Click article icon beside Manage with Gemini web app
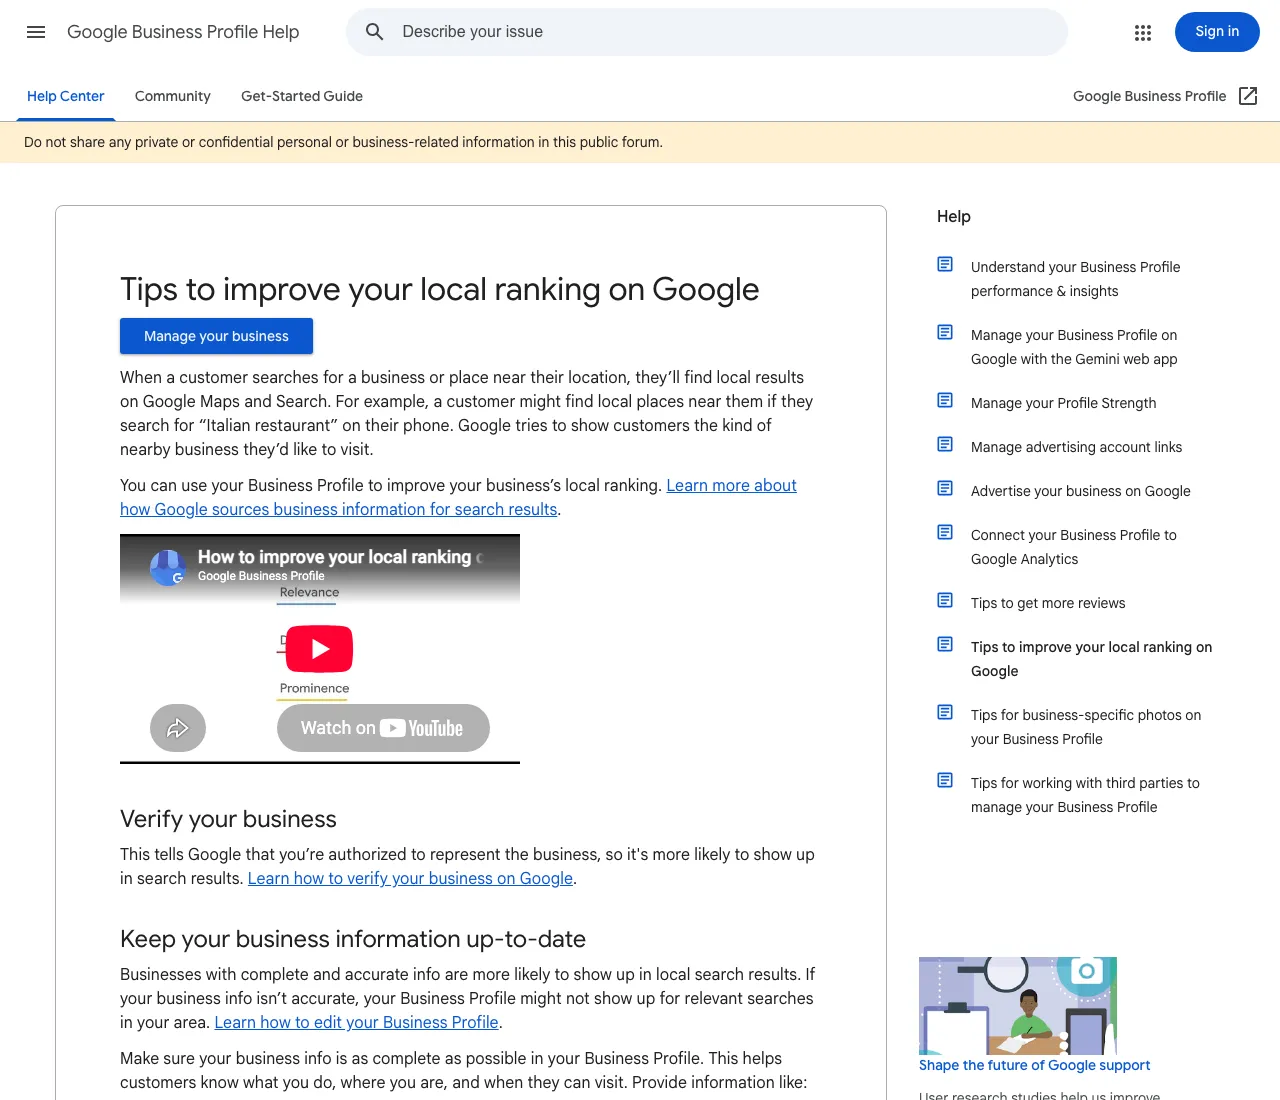 (x=945, y=332)
